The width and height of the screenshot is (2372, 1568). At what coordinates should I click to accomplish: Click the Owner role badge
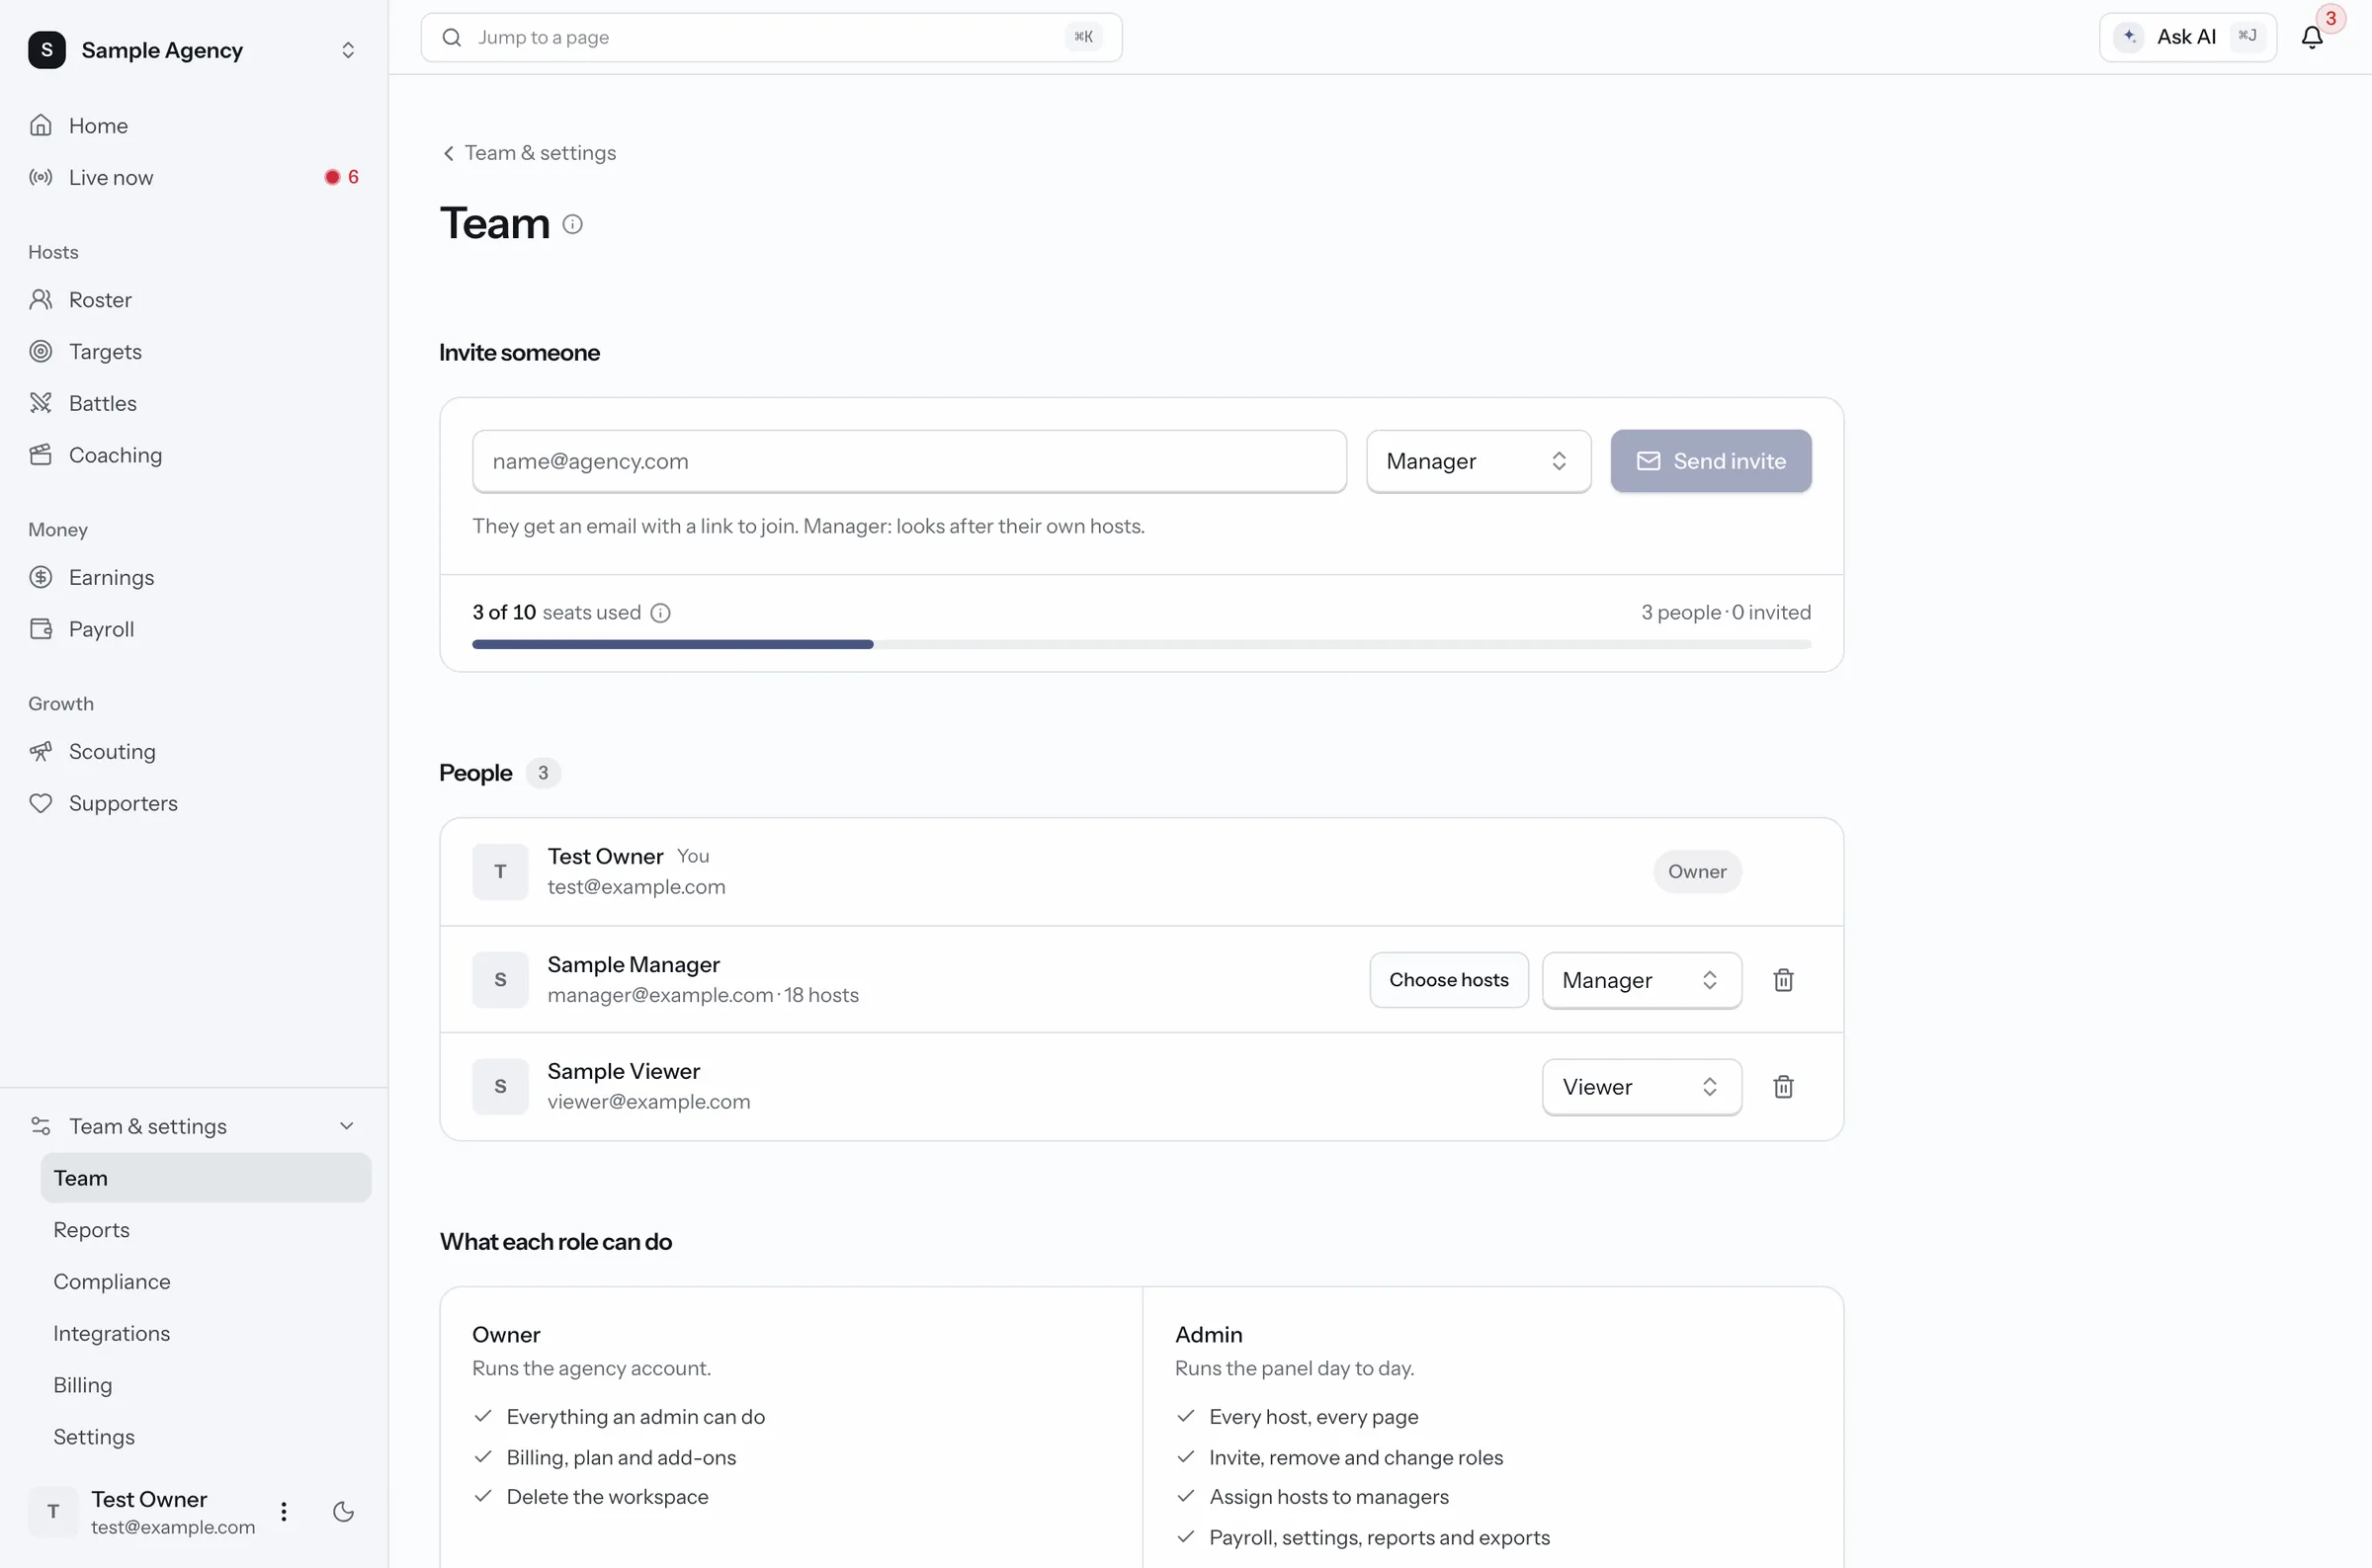[1696, 872]
